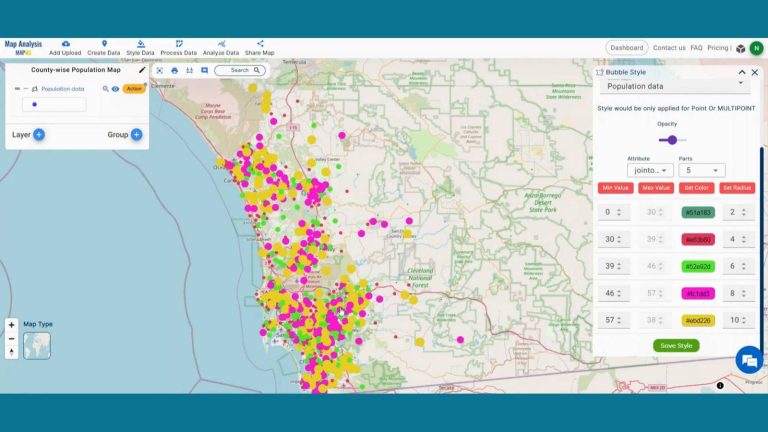Click the 3D cube icon in the header

(x=741, y=48)
